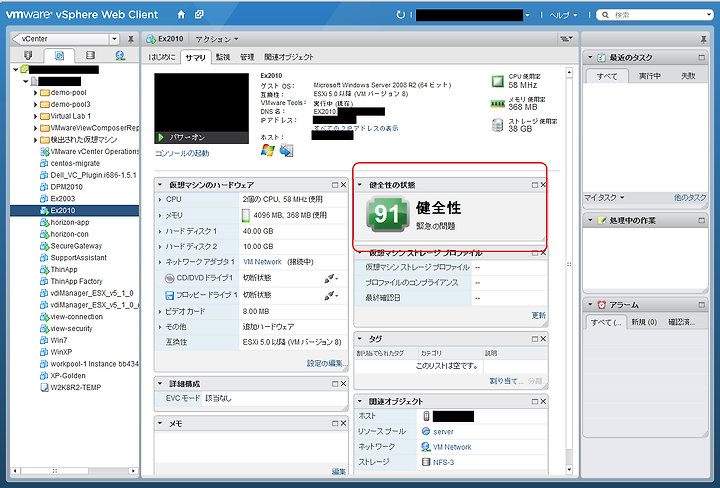
Task: Collapse the VM Hardware portlet
Action: (160, 185)
